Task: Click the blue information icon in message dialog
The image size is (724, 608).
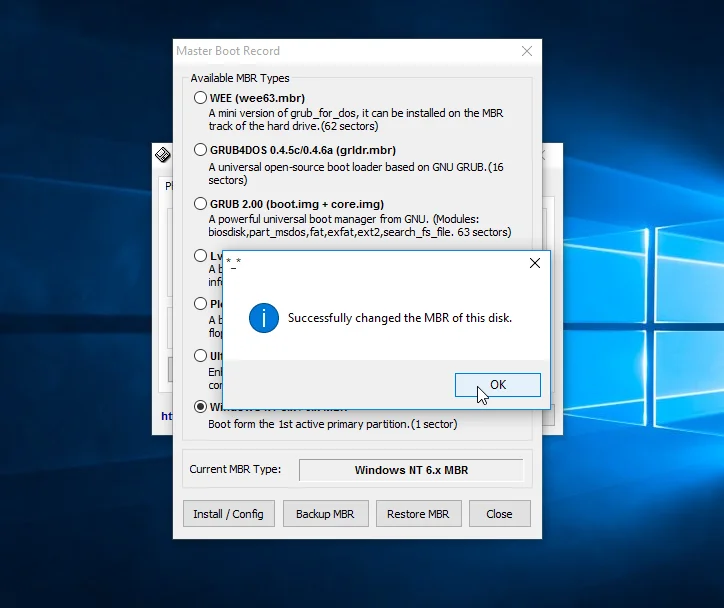Action: [264, 318]
